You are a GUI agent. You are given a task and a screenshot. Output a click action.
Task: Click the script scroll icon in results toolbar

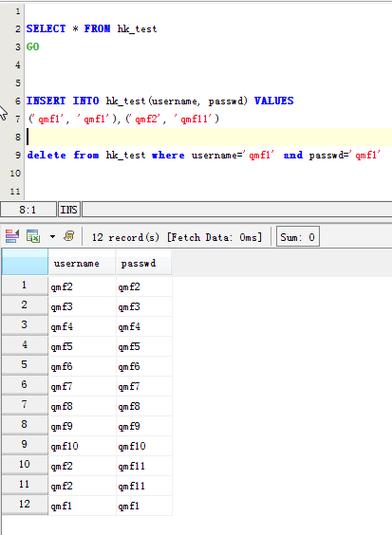(x=69, y=236)
